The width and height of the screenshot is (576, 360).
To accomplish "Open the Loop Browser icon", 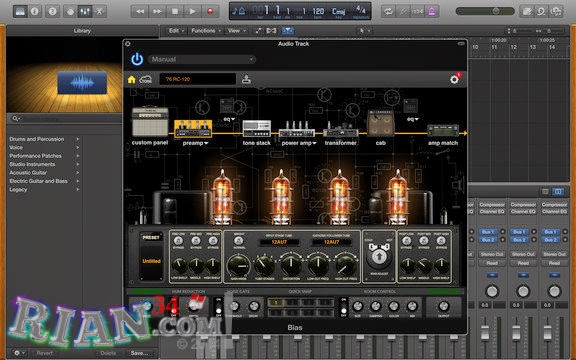I will [x=541, y=11].
